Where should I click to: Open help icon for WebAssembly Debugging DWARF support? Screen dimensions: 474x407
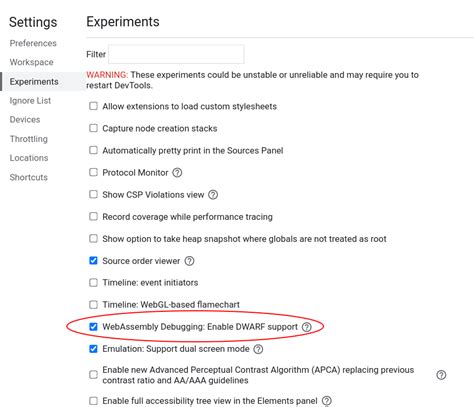coord(307,327)
